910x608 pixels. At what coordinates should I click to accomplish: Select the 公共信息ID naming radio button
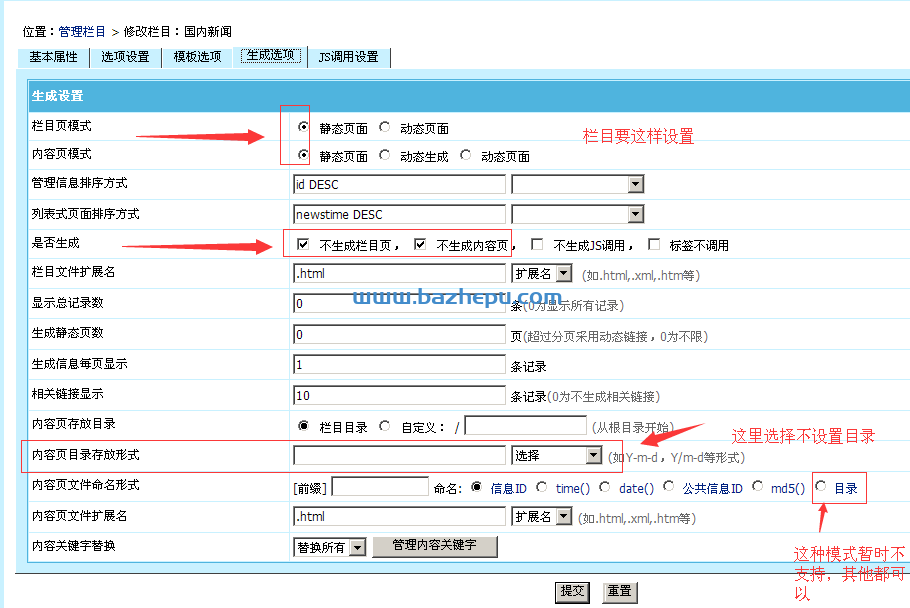point(669,486)
